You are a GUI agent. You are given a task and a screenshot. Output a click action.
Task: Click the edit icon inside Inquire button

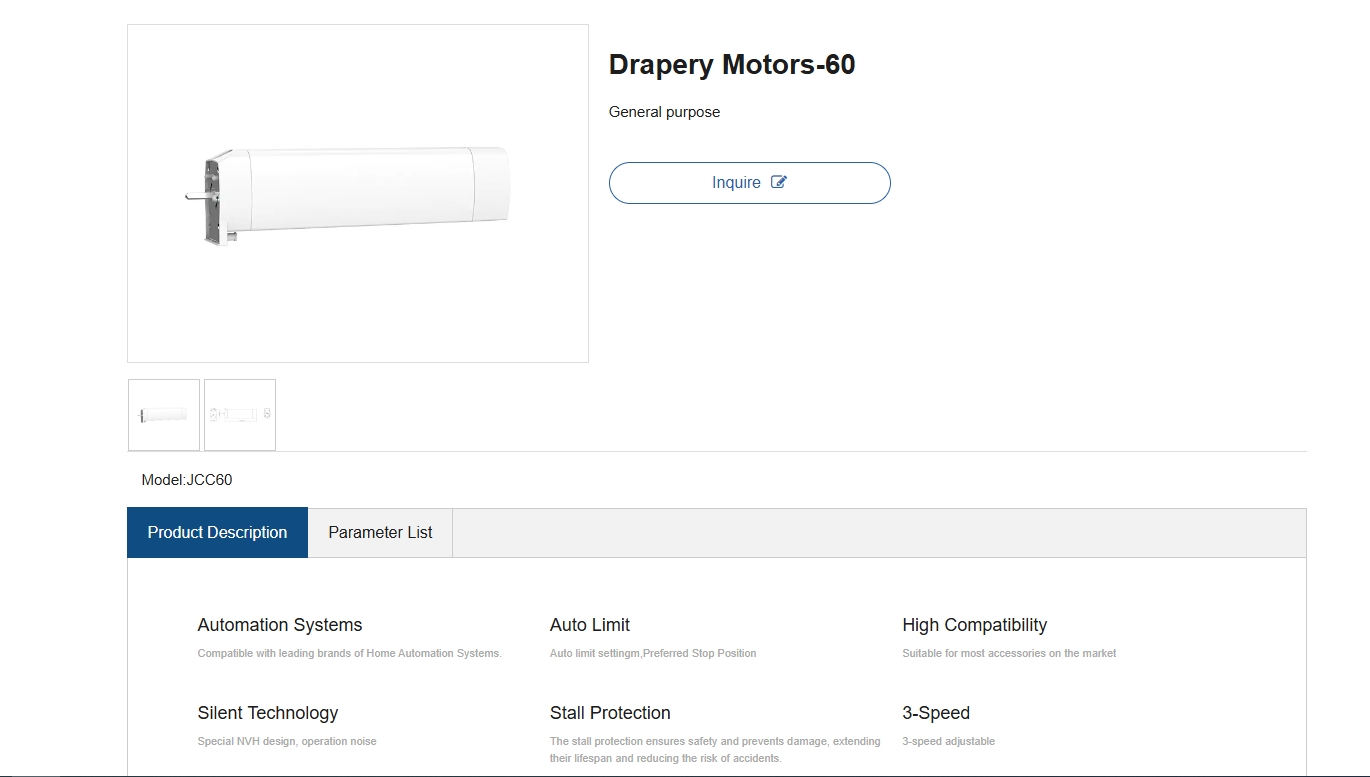[x=779, y=182]
